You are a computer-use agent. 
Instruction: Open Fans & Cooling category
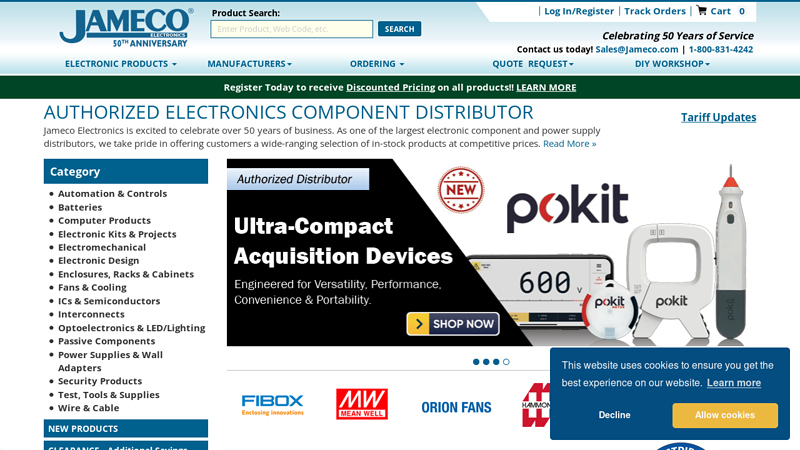pyautogui.click(x=92, y=287)
